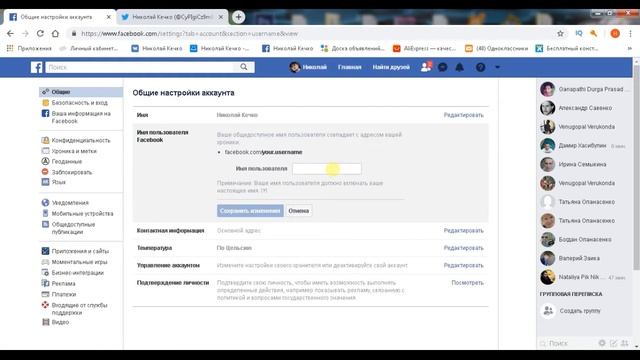Edit Контактная информация row

[x=463, y=231]
